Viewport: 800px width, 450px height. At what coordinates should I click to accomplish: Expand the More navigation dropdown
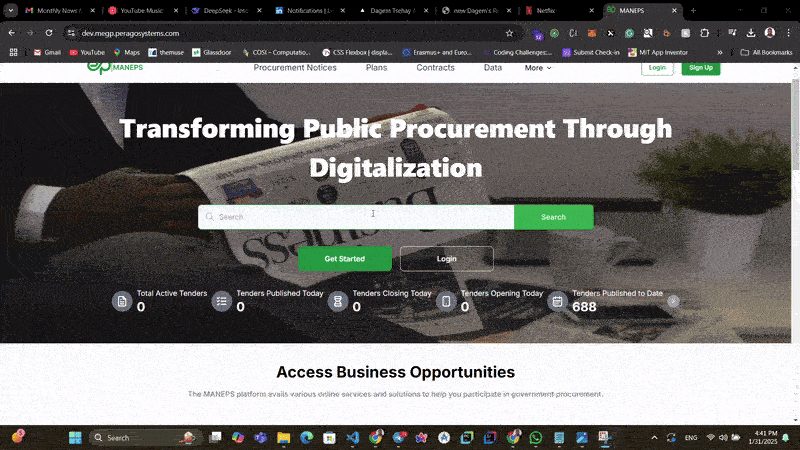click(x=538, y=68)
